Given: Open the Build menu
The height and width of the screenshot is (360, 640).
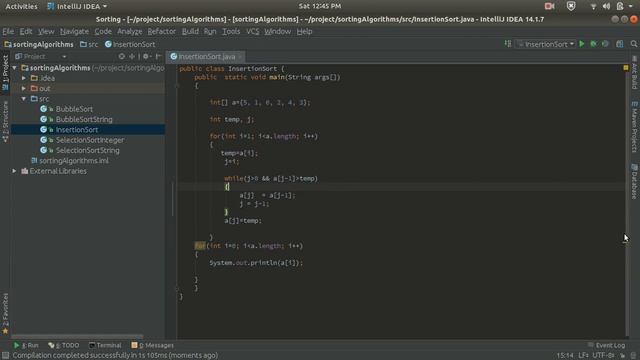Looking at the screenshot, I should [190, 31].
